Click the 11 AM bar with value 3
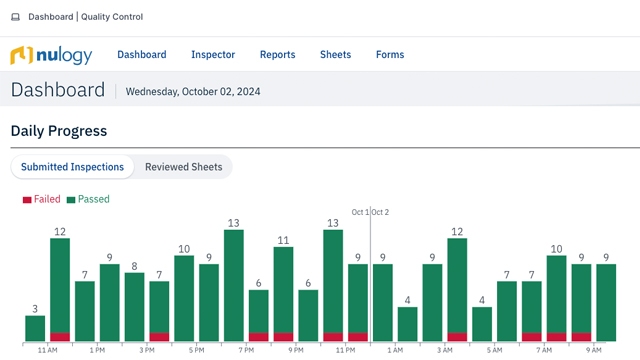Viewport: 640px width, 360px height. tap(35, 328)
